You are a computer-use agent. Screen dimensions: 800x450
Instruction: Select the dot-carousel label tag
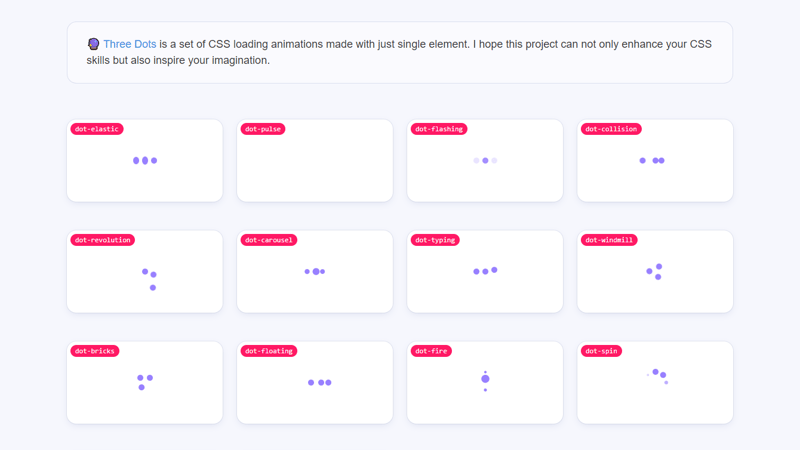[x=269, y=240]
